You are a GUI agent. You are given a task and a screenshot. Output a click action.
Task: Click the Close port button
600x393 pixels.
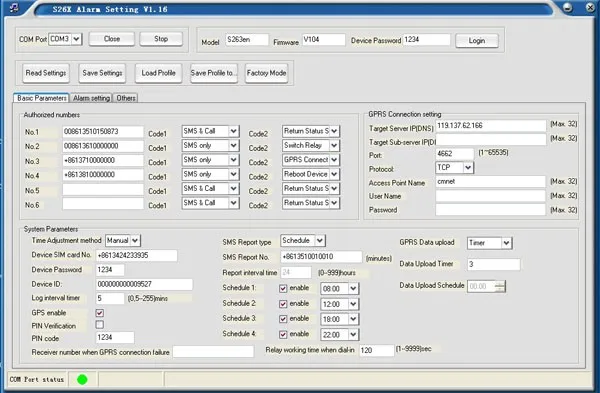tap(112, 39)
